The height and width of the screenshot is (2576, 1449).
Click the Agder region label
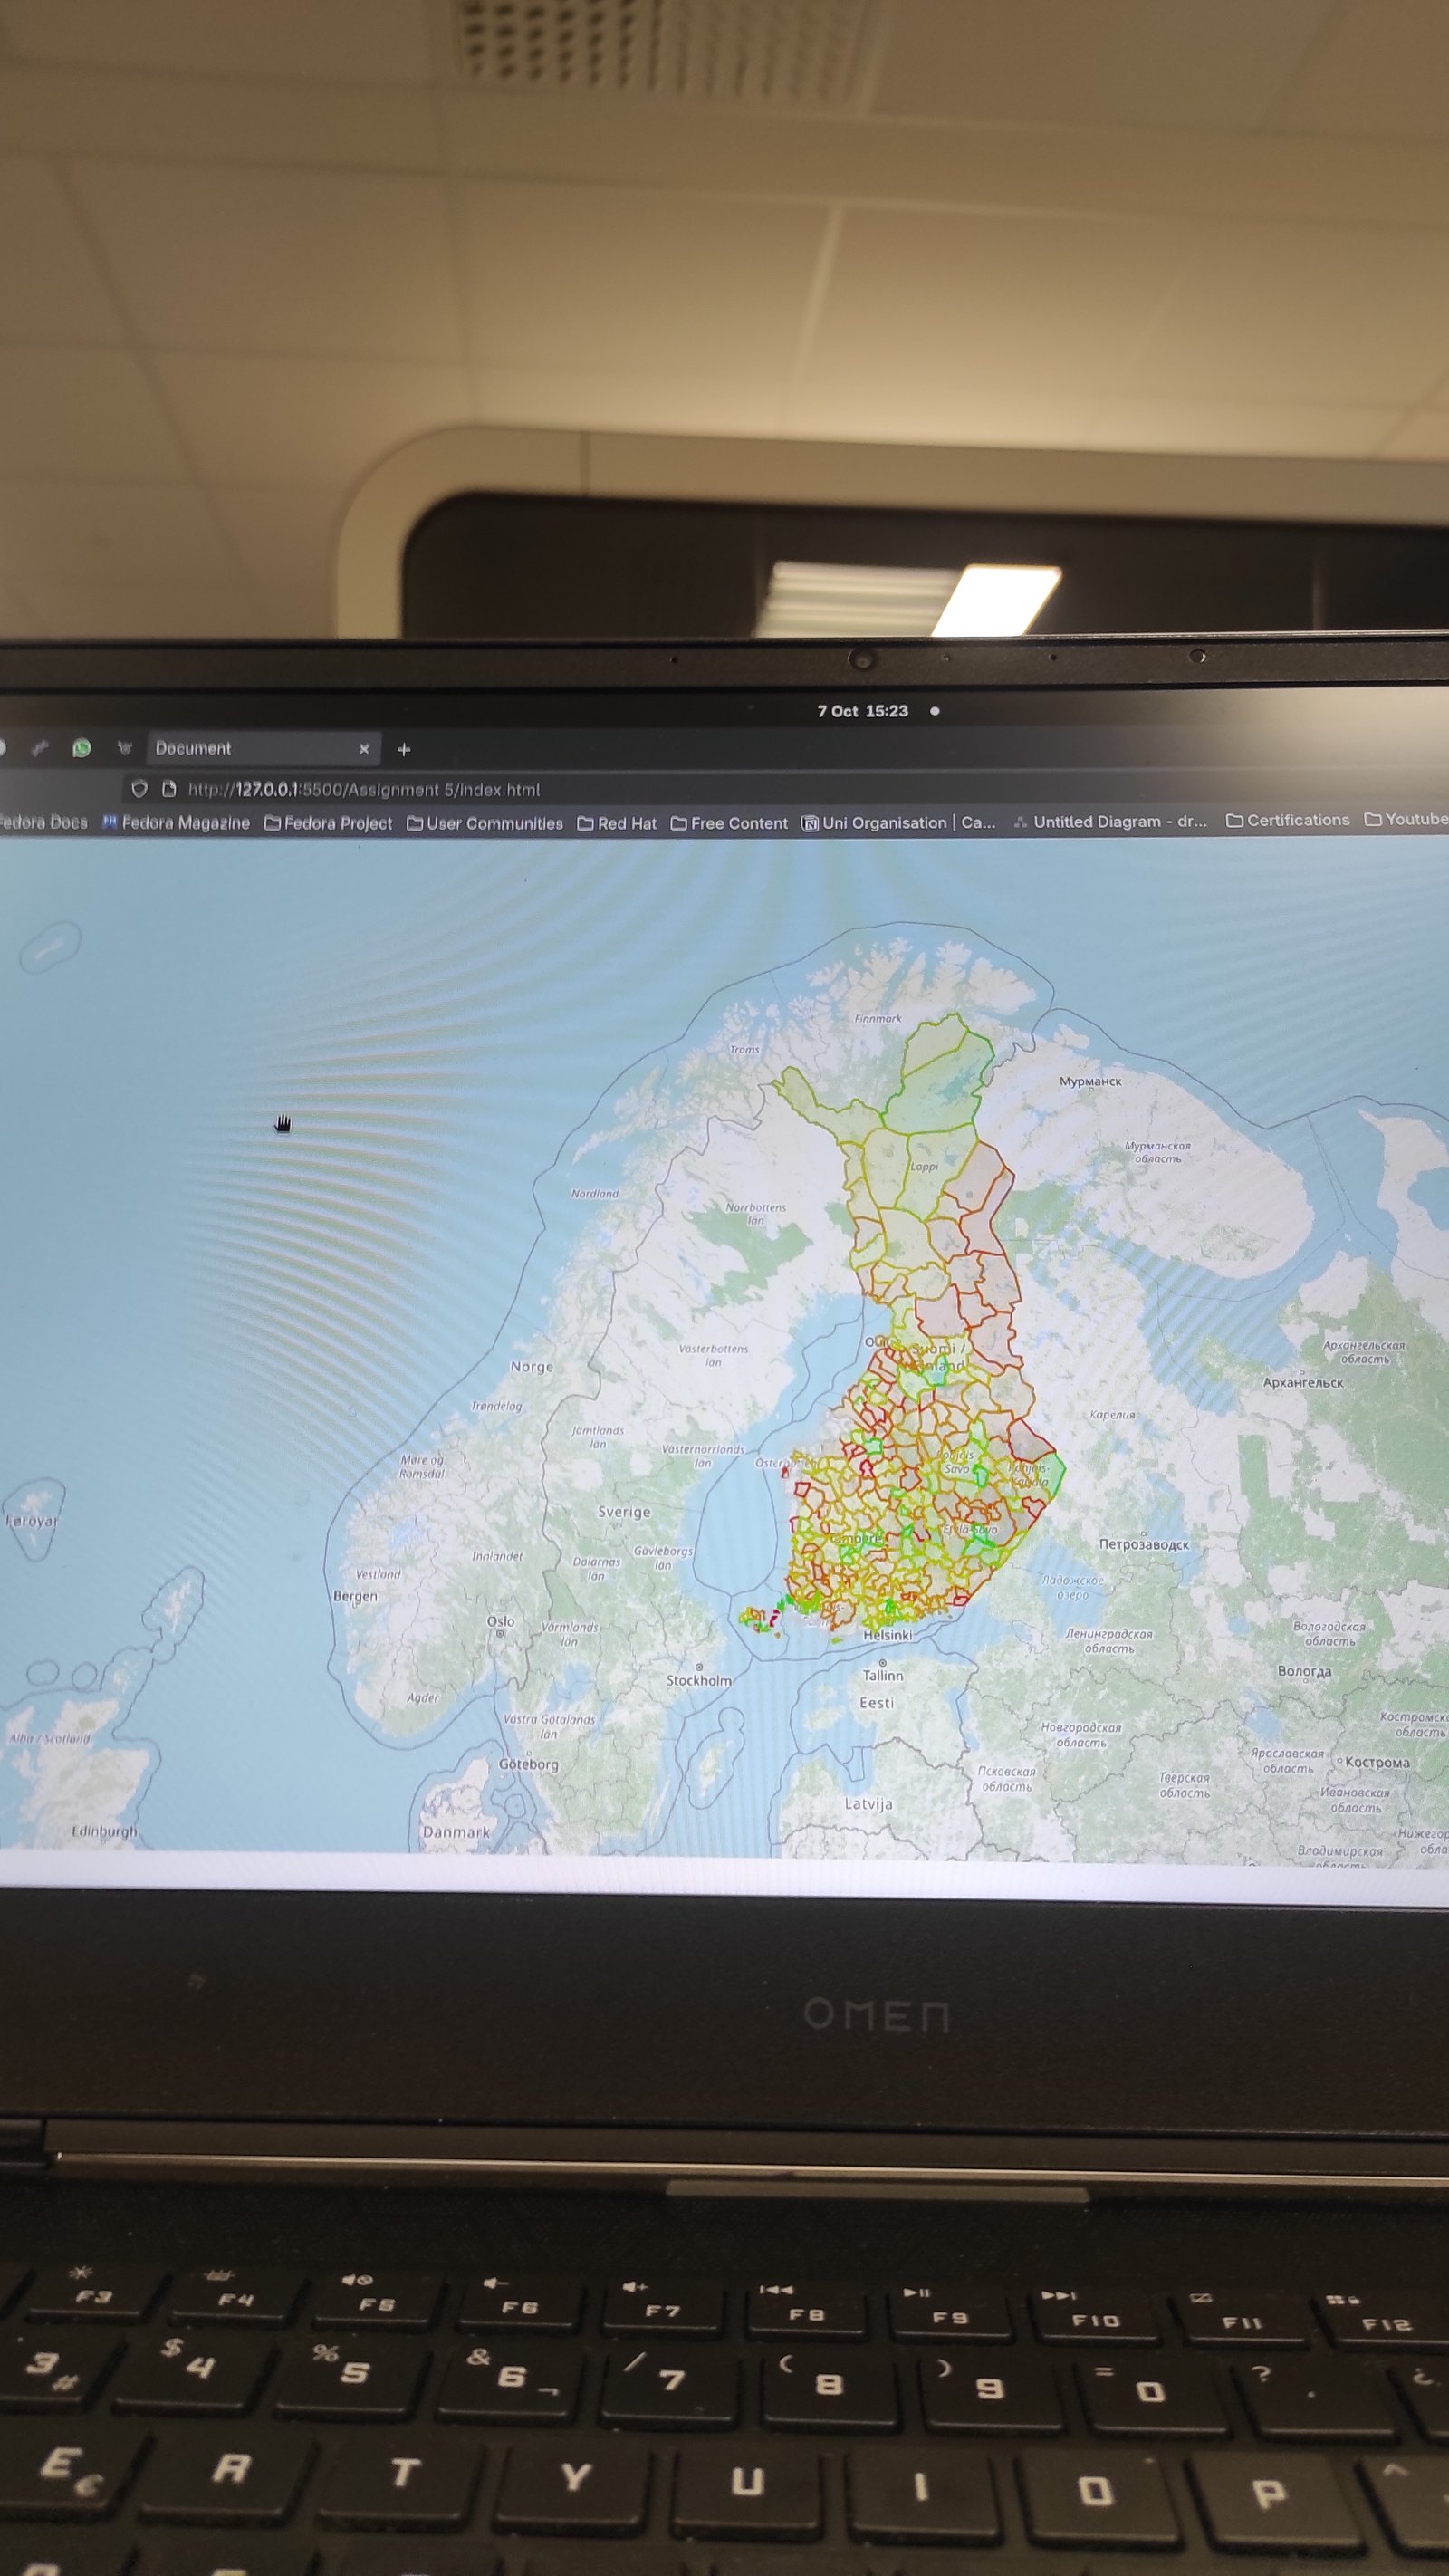(x=423, y=1697)
